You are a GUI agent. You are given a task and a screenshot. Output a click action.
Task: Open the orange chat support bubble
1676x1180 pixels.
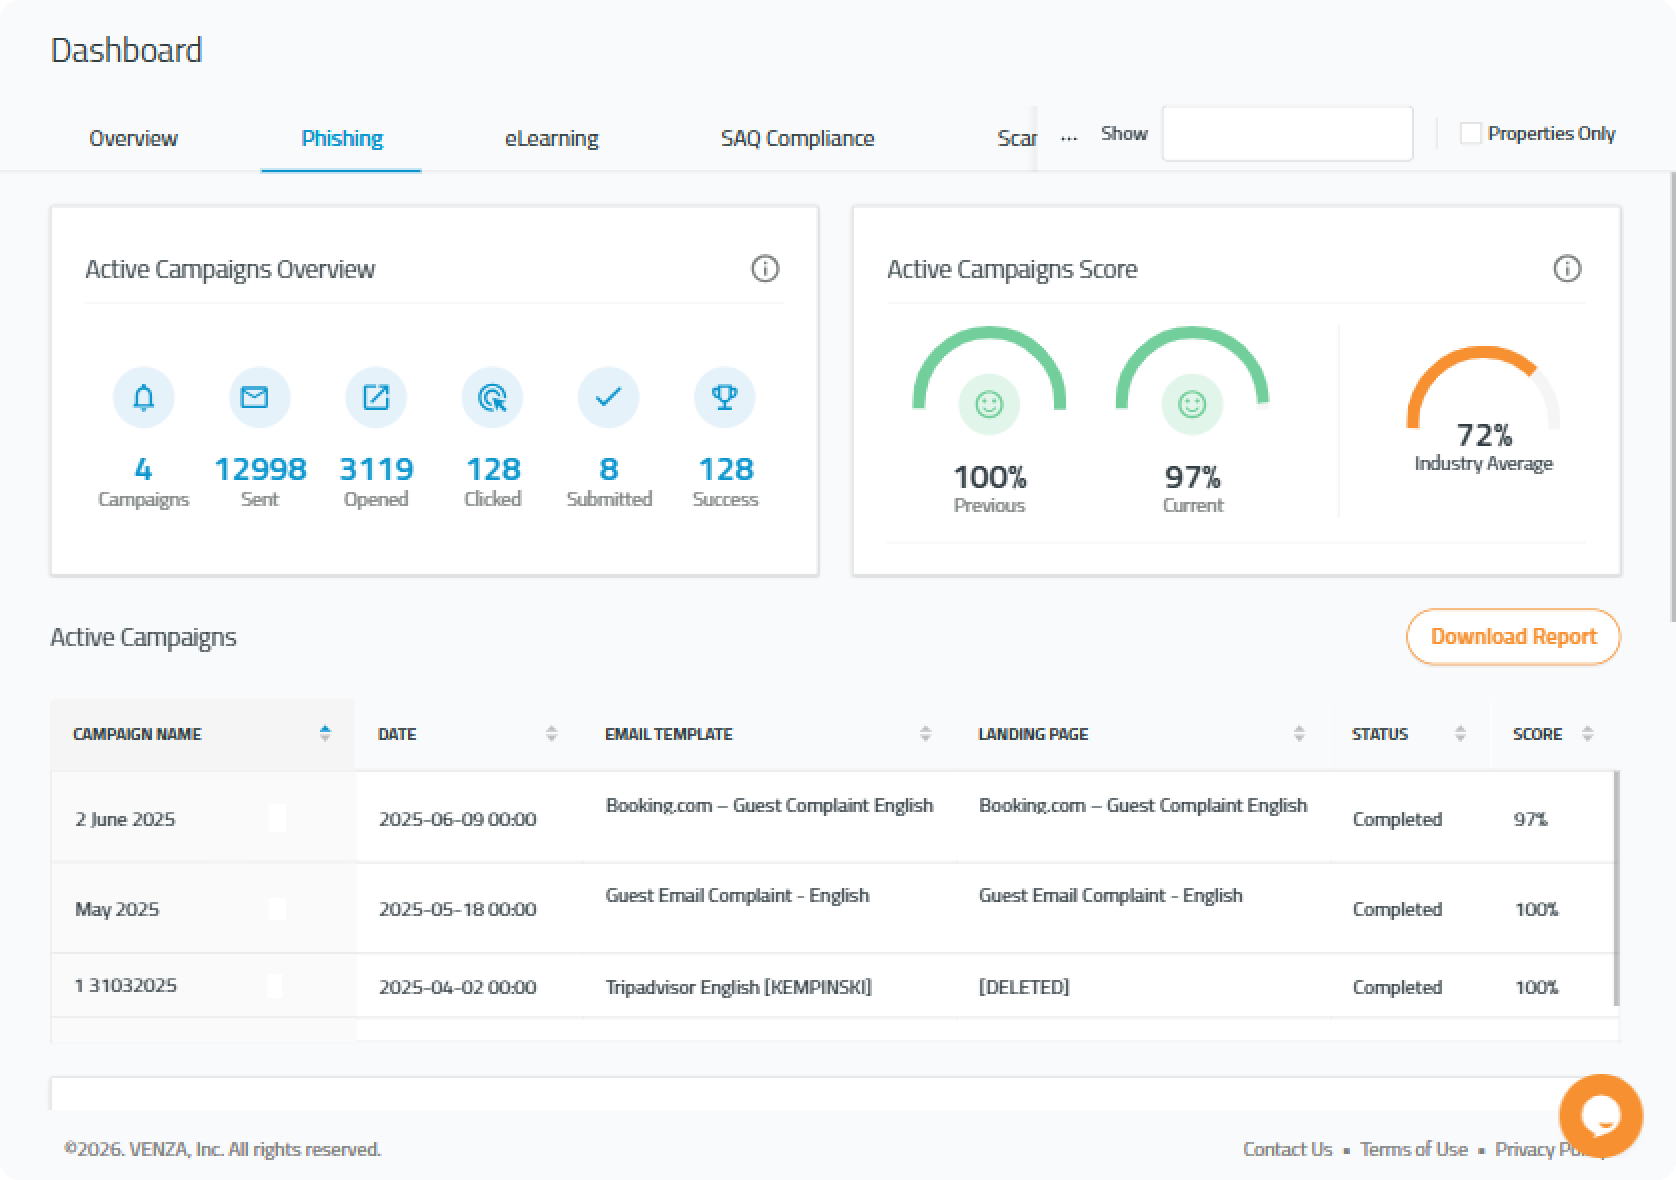[x=1600, y=1116]
